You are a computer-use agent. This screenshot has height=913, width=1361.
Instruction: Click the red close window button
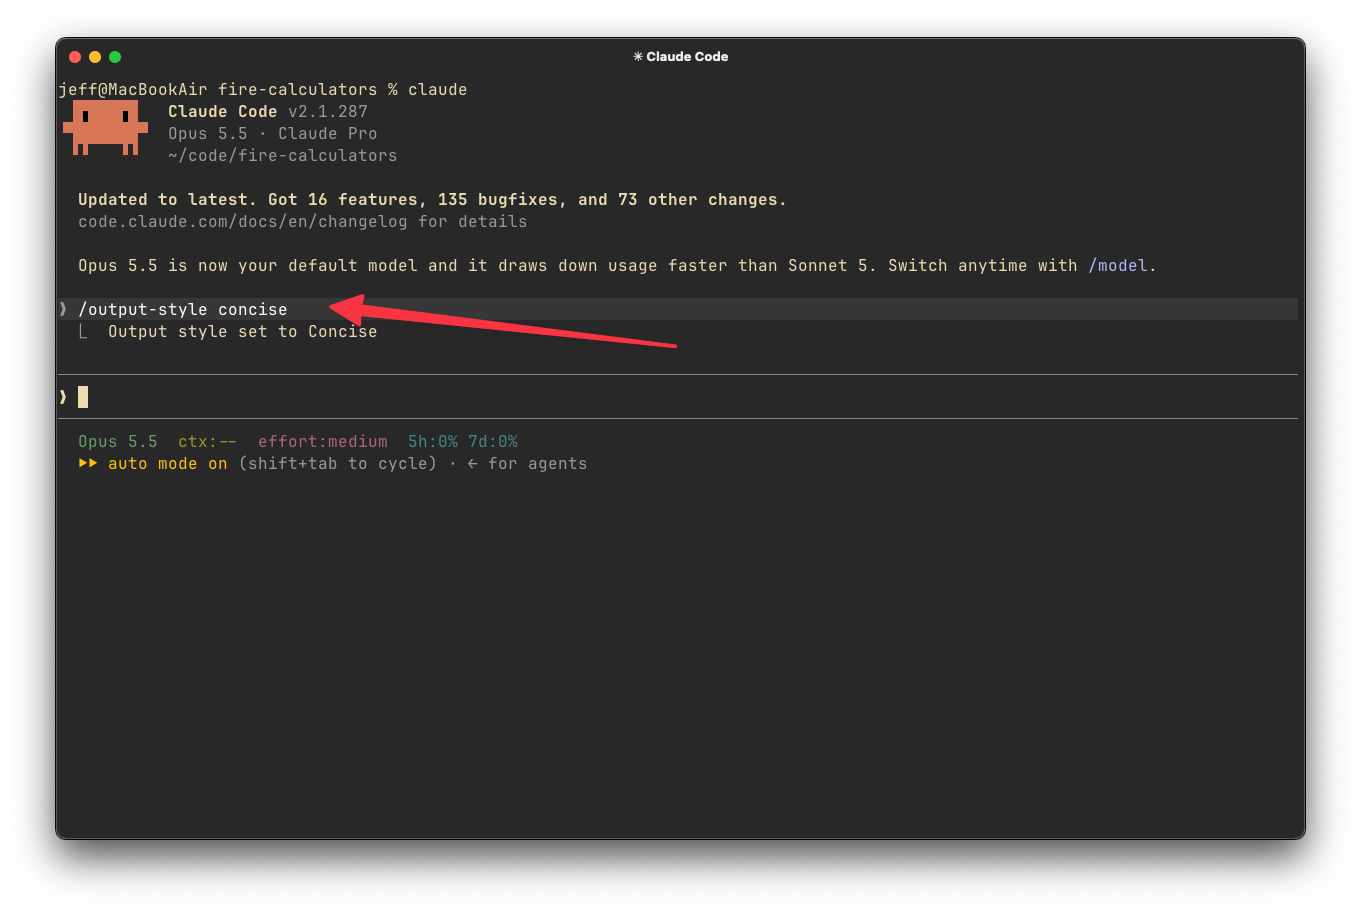coord(75,57)
